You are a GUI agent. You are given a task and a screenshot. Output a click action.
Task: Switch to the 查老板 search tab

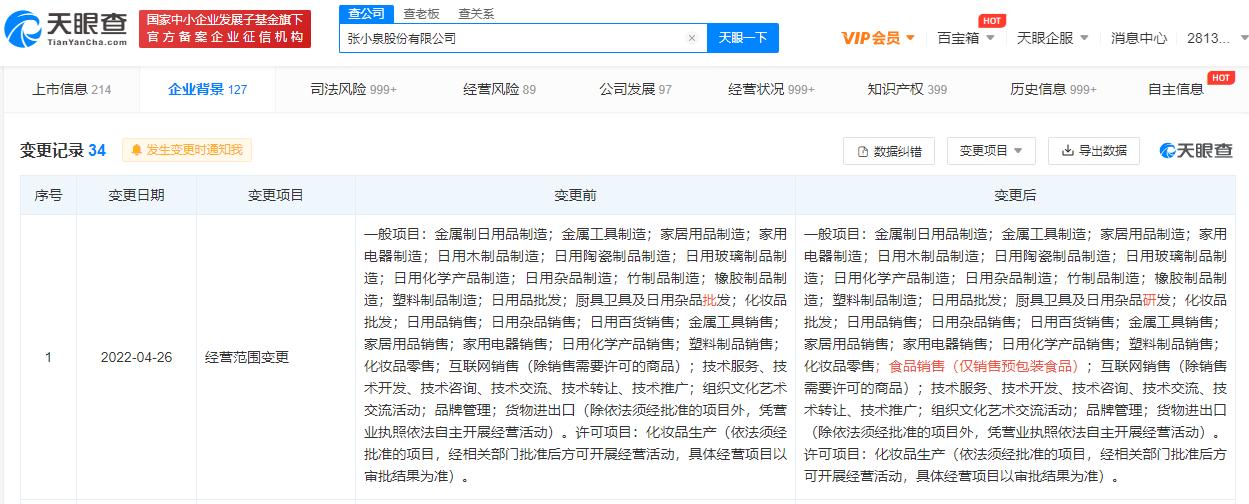(x=419, y=14)
